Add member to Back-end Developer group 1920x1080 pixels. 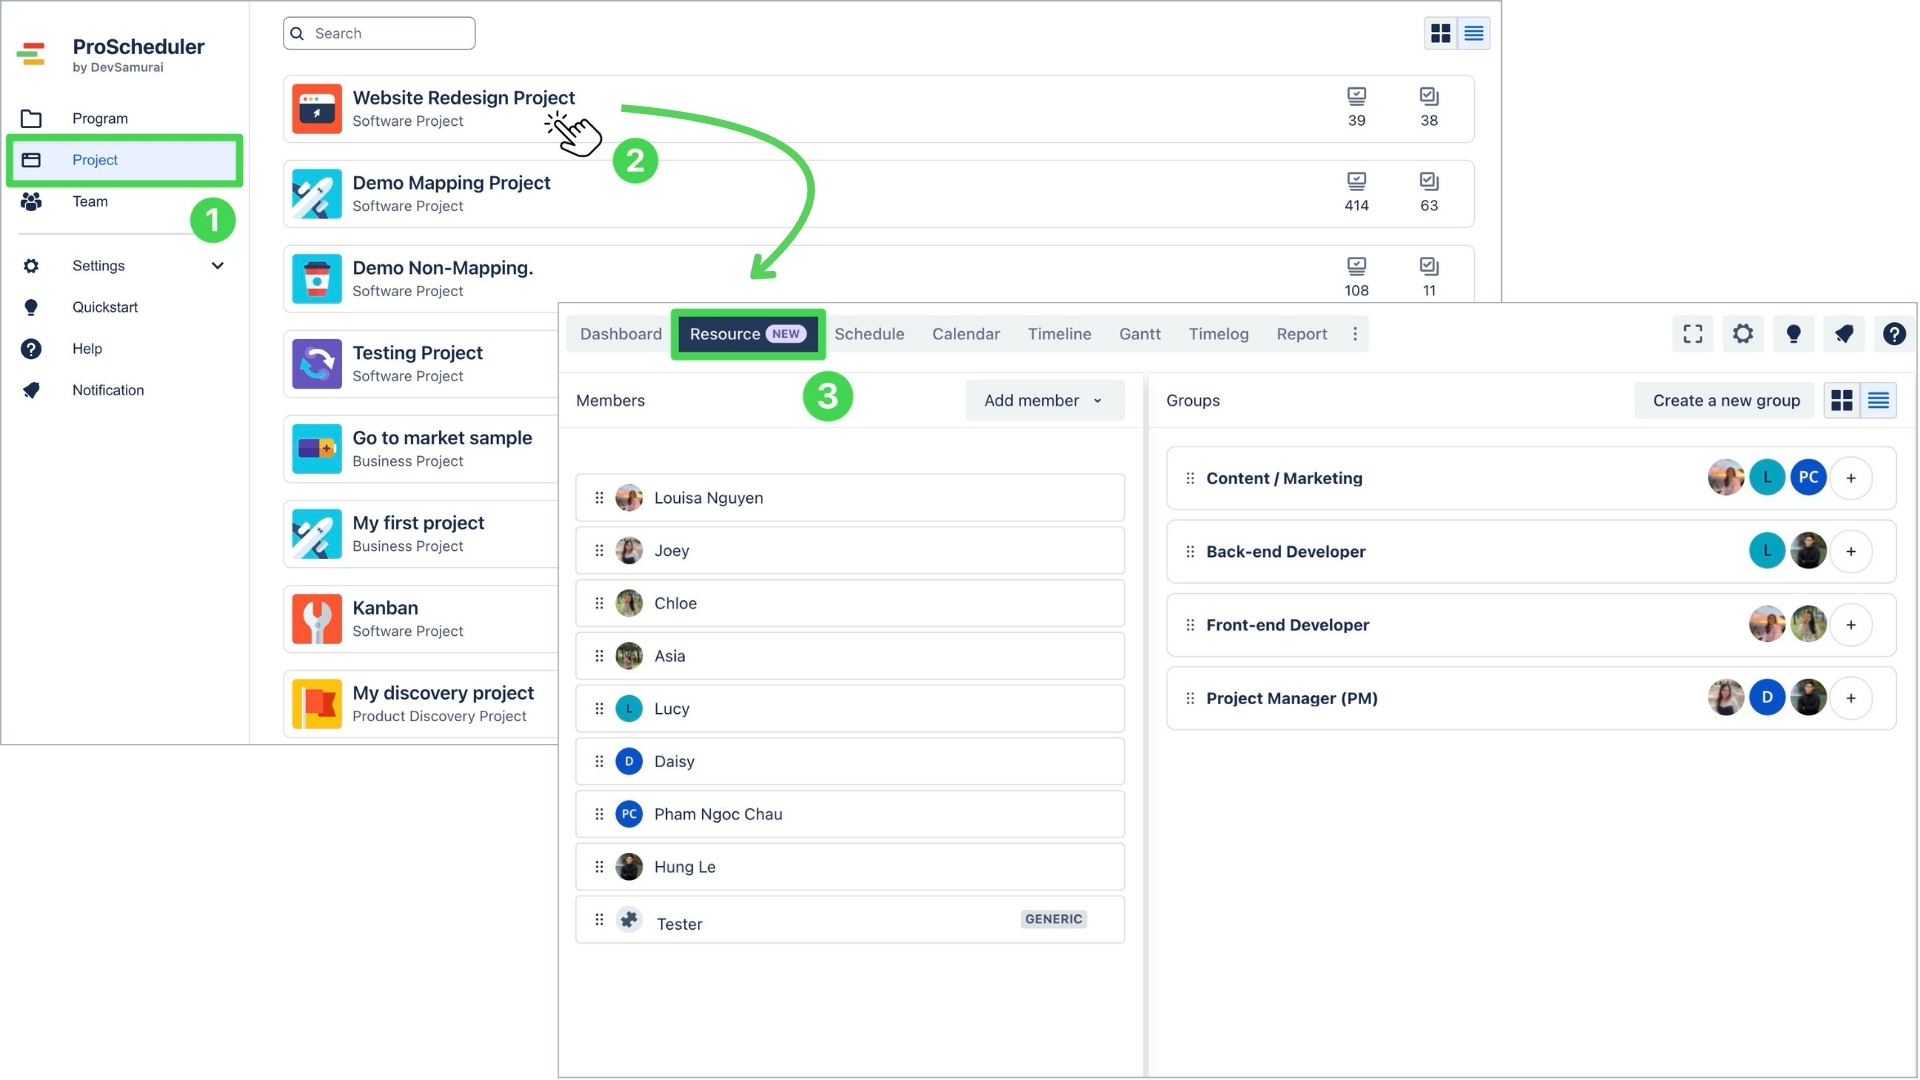point(1851,551)
